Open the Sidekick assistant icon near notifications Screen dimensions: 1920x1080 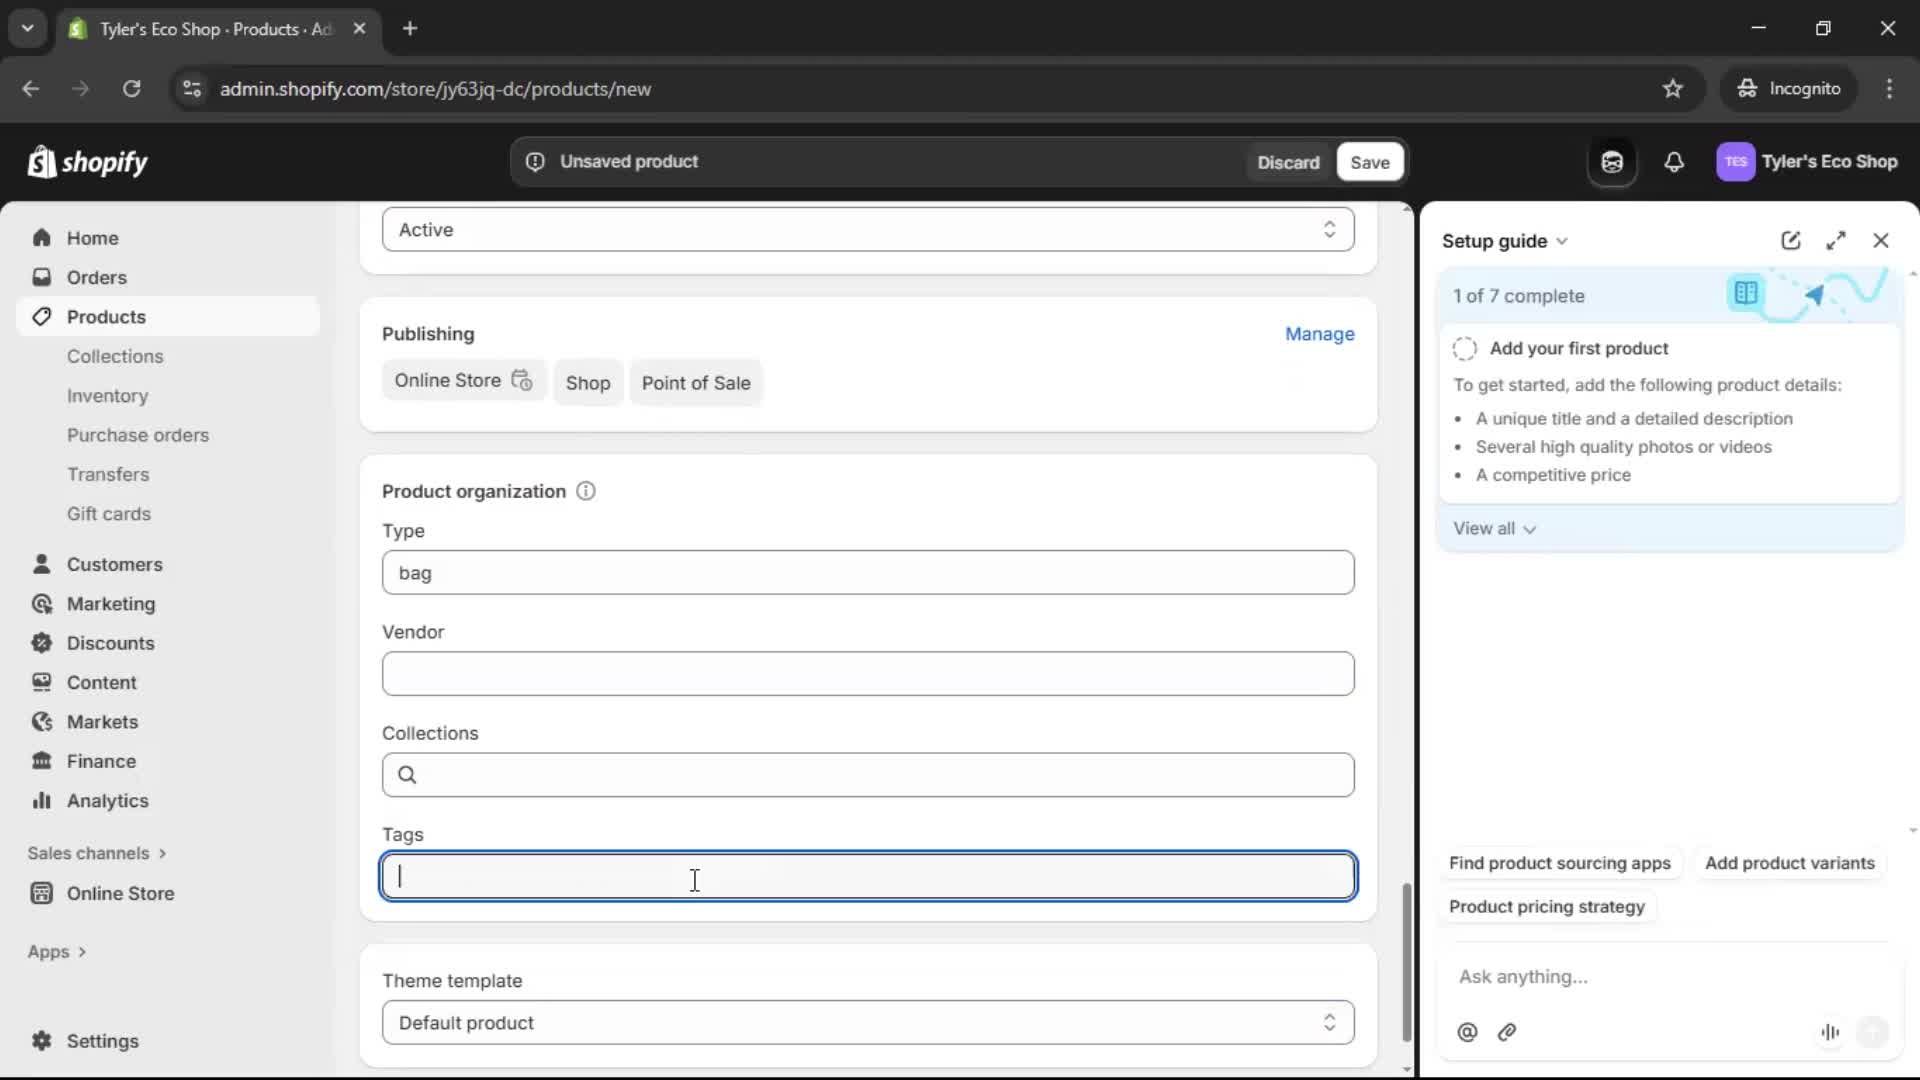click(x=1611, y=162)
